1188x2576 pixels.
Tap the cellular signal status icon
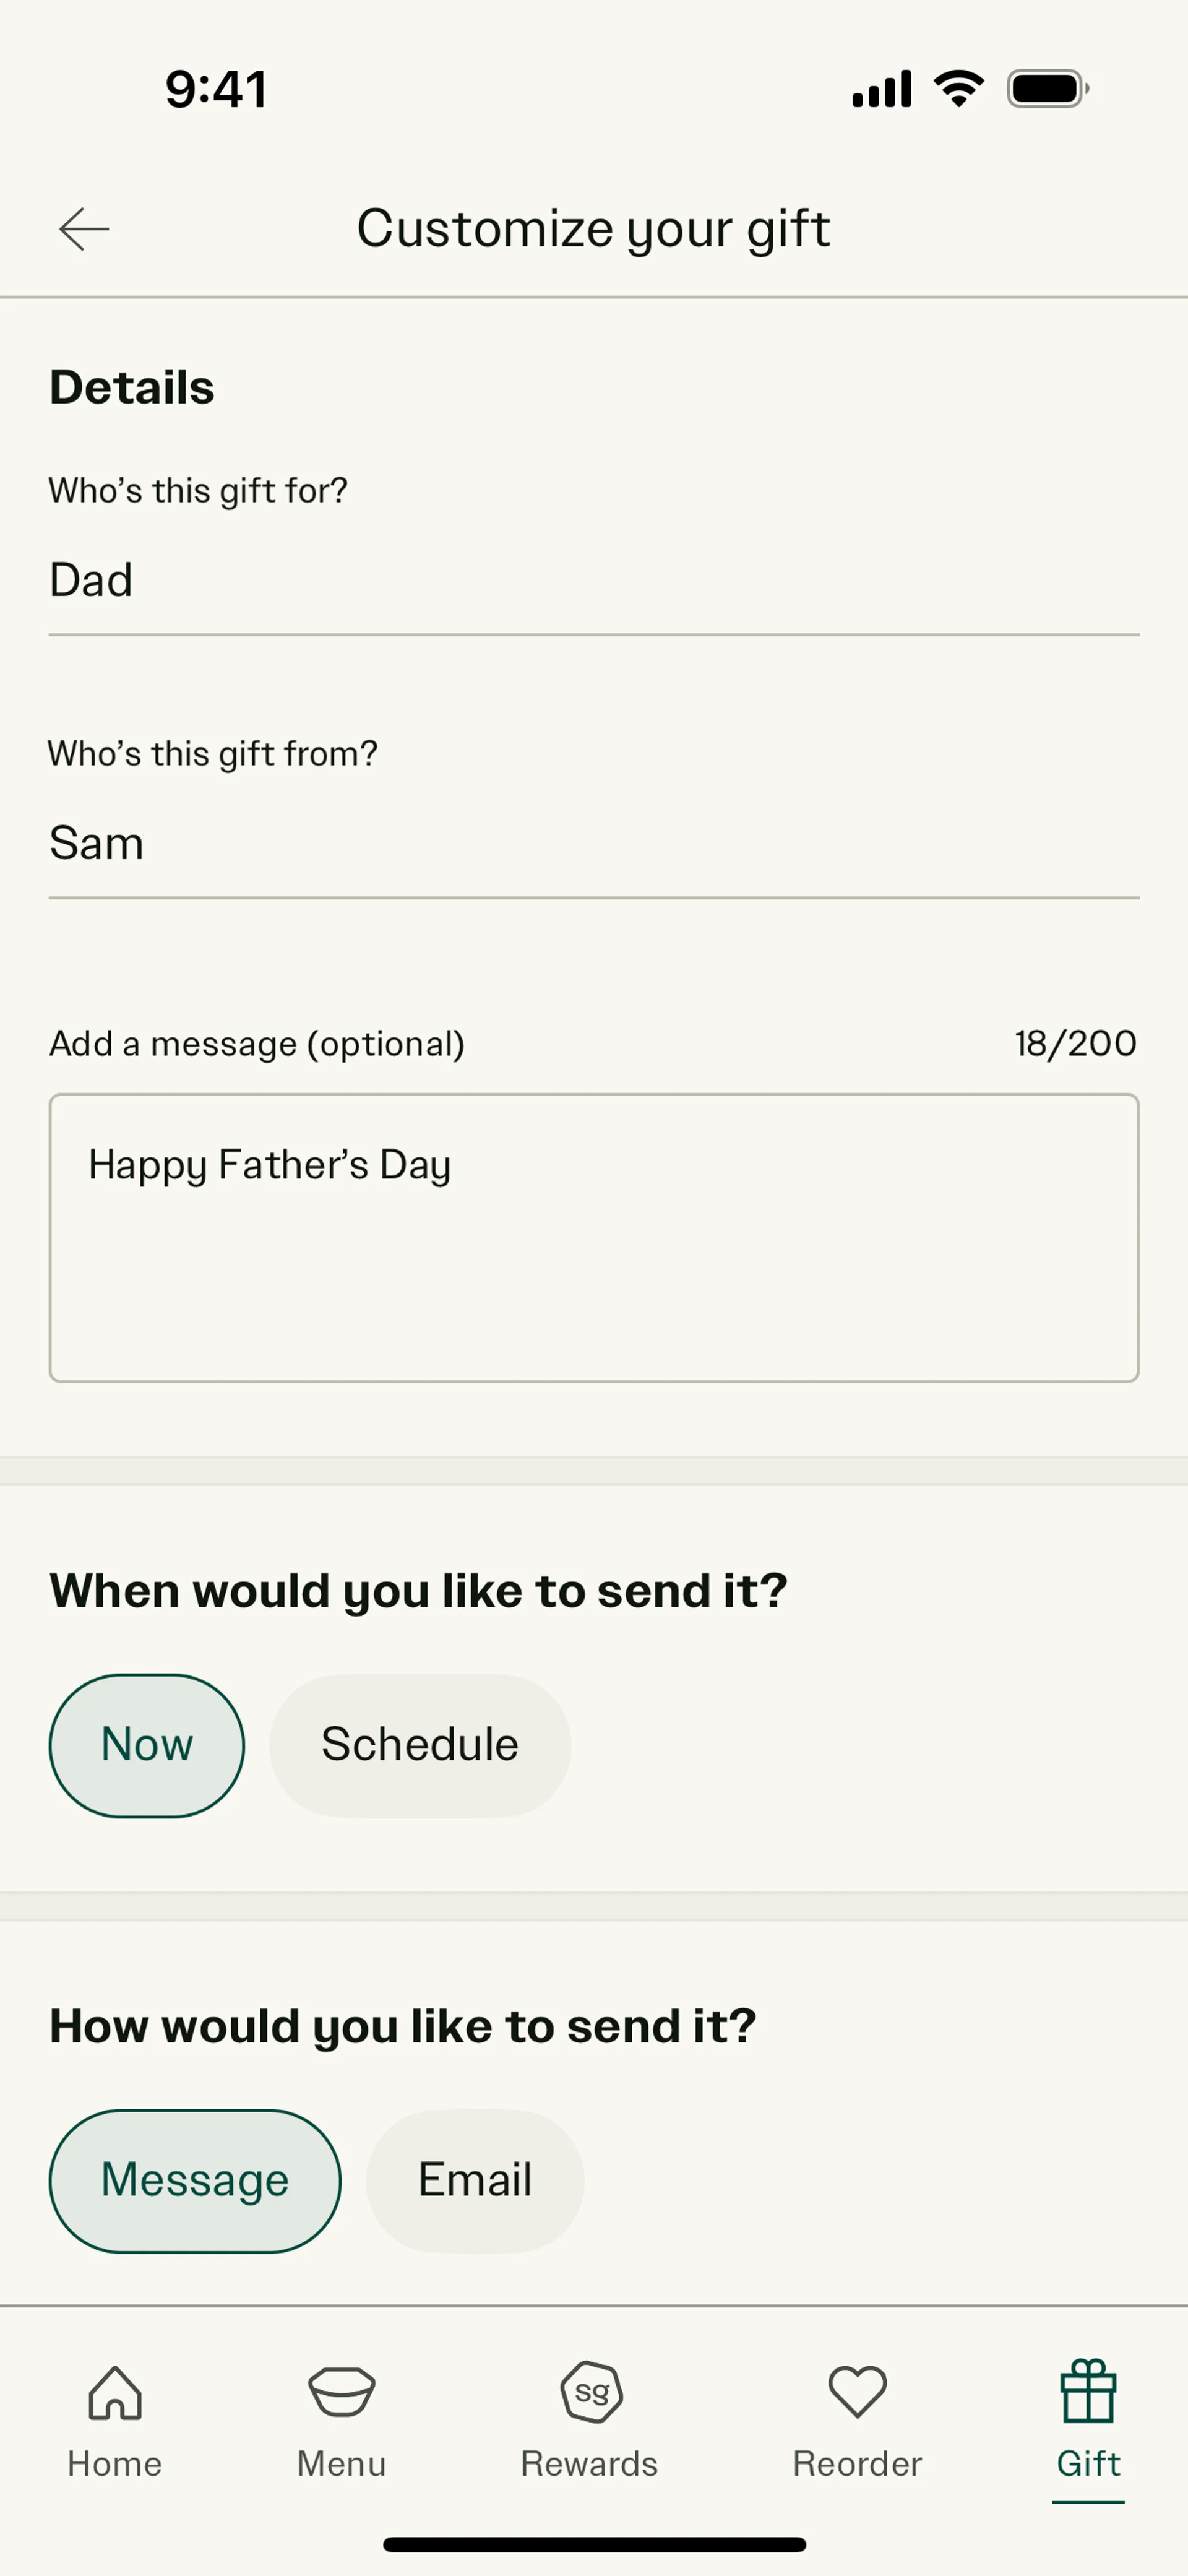(881, 89)
